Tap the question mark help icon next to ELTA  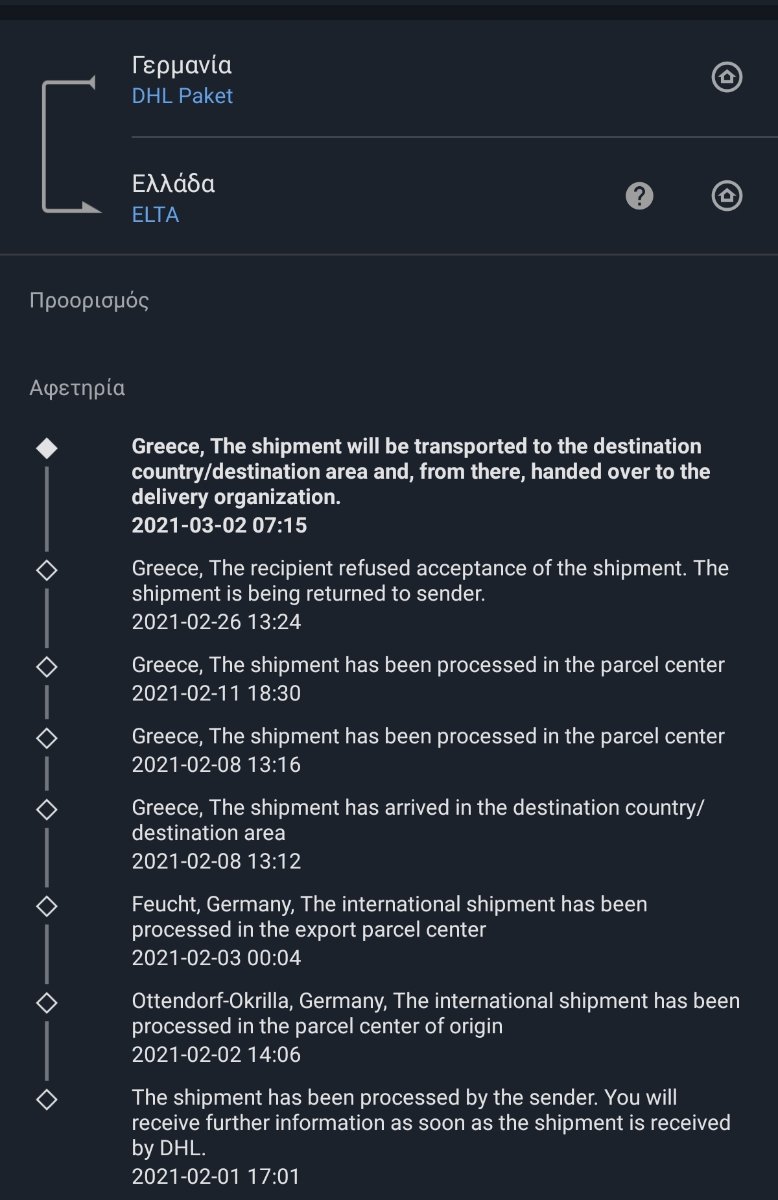tap(639, 196)
